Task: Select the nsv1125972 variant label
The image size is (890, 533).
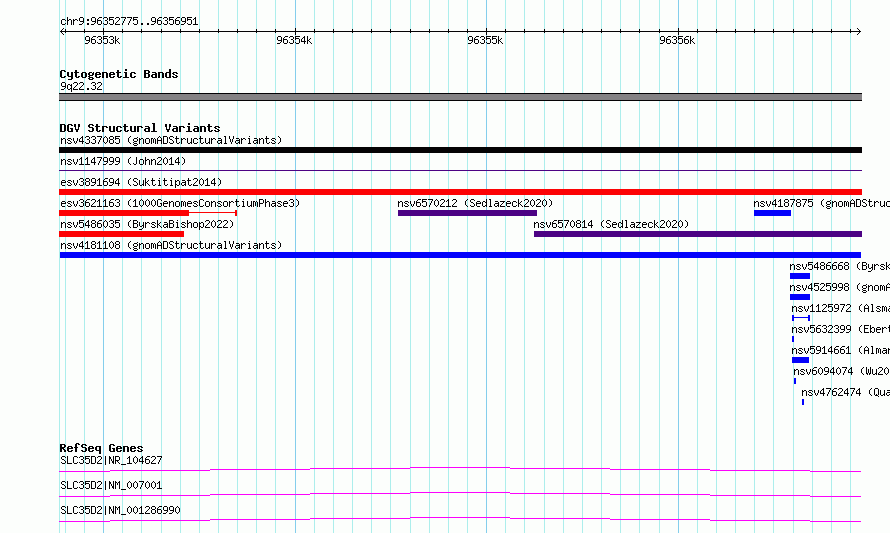Action: (x=841, y=308)
